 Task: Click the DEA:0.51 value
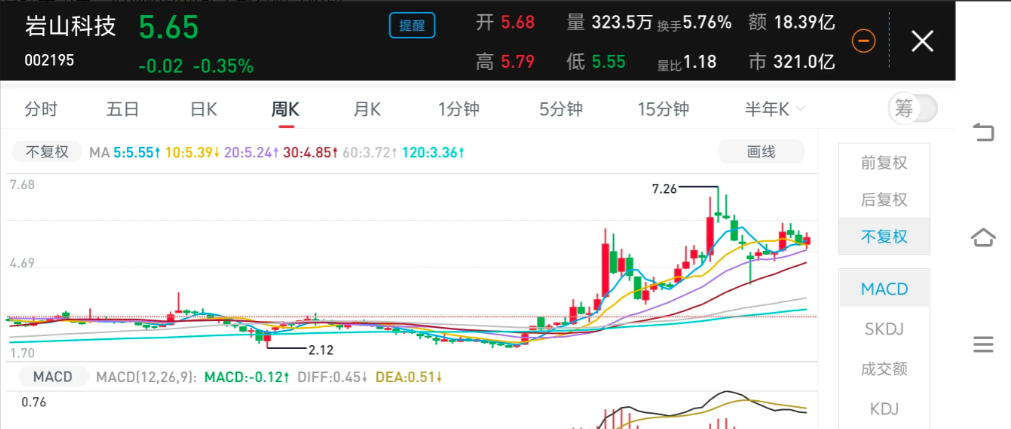point(407,377)
